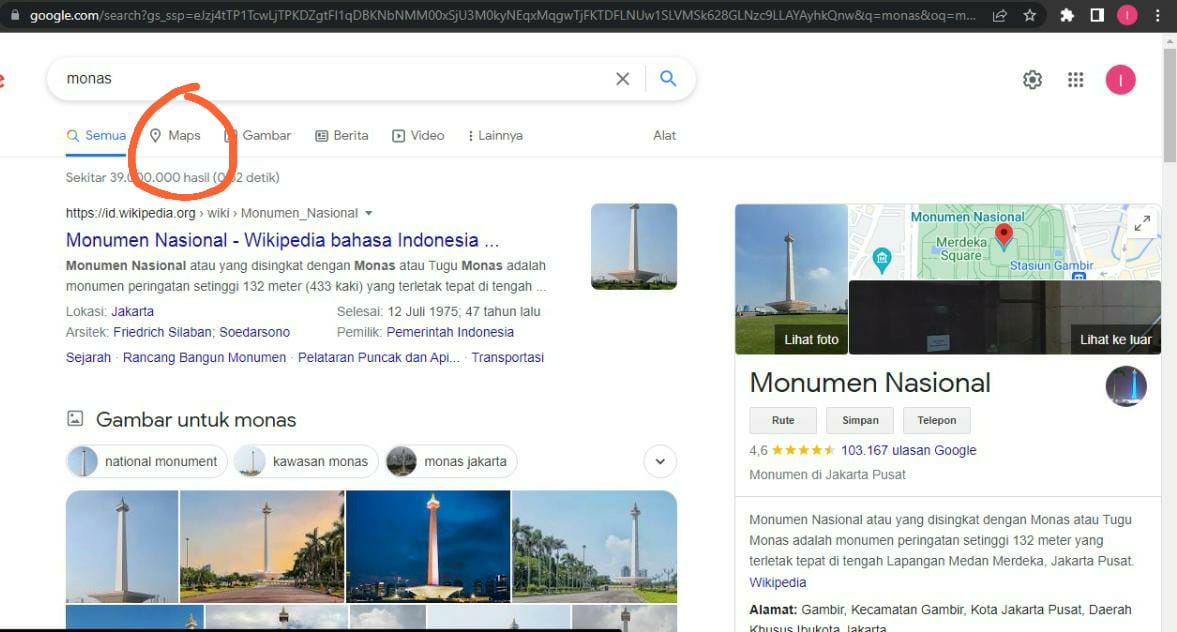Open the Transportasi sitelink

click(x=507, y=357)
